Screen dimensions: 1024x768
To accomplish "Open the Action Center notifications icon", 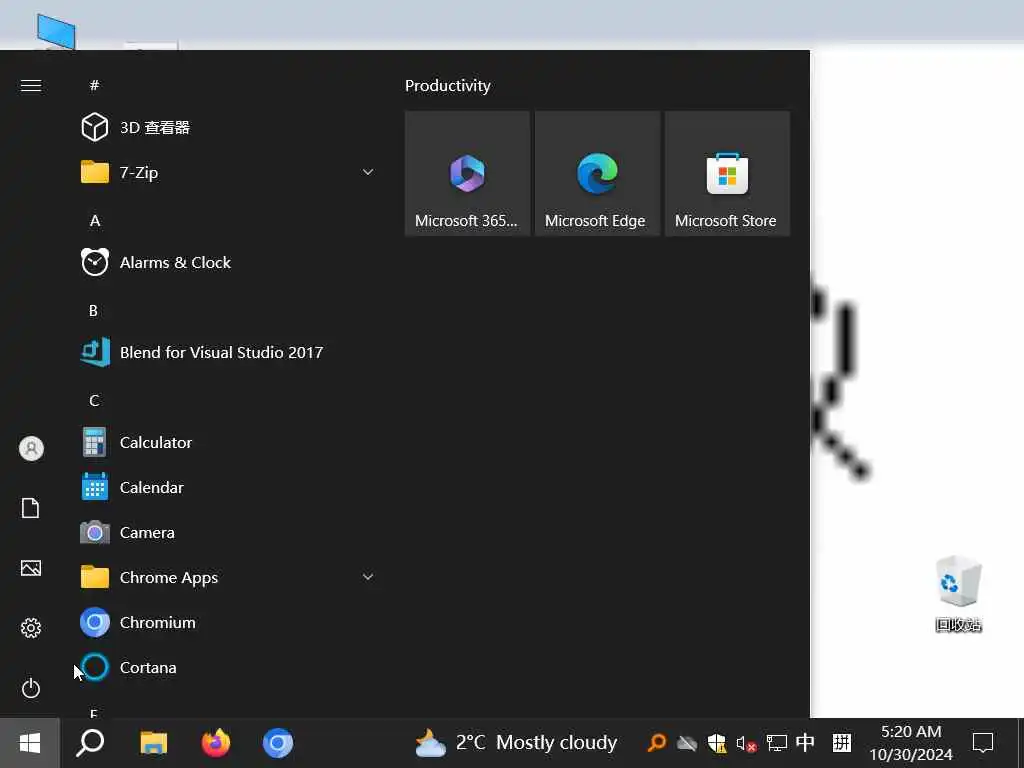I will [x=982, y=743].
